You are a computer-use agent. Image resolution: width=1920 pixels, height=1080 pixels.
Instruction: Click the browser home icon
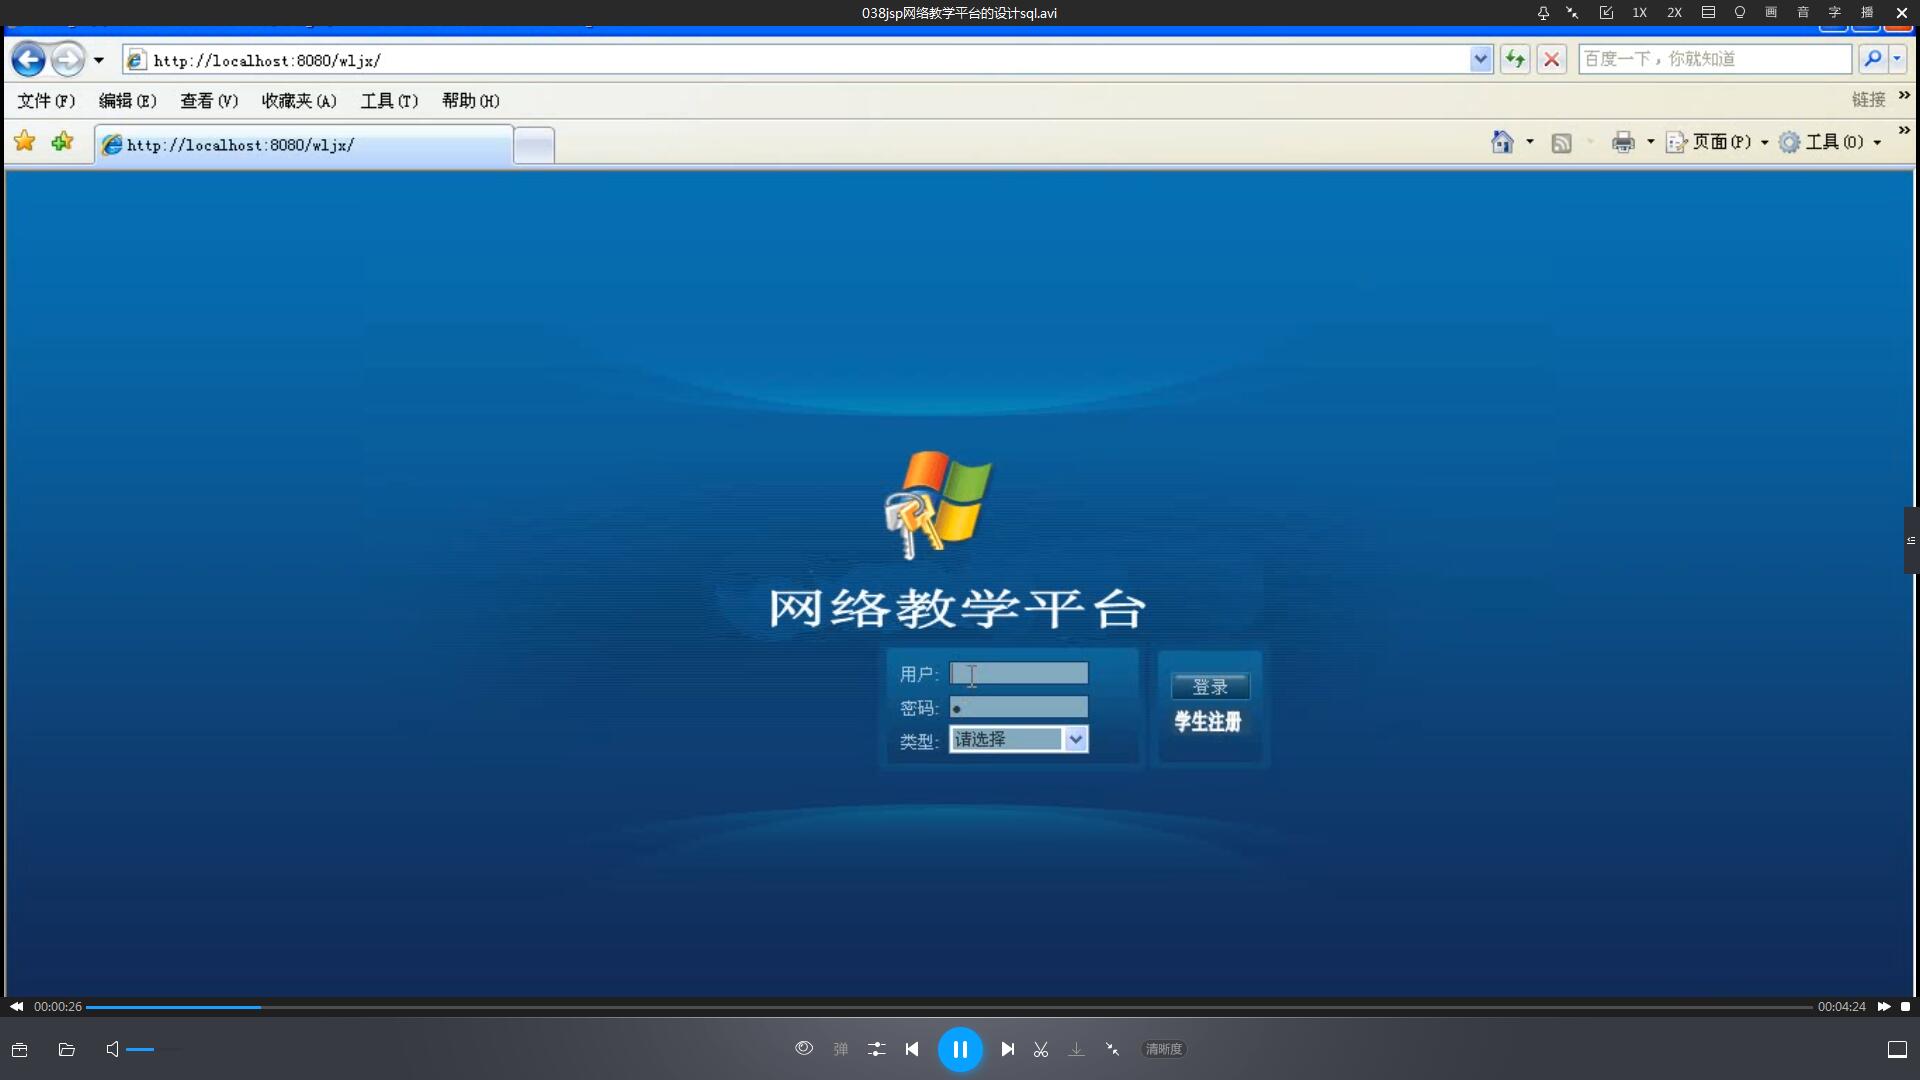tap(1502, 142)
